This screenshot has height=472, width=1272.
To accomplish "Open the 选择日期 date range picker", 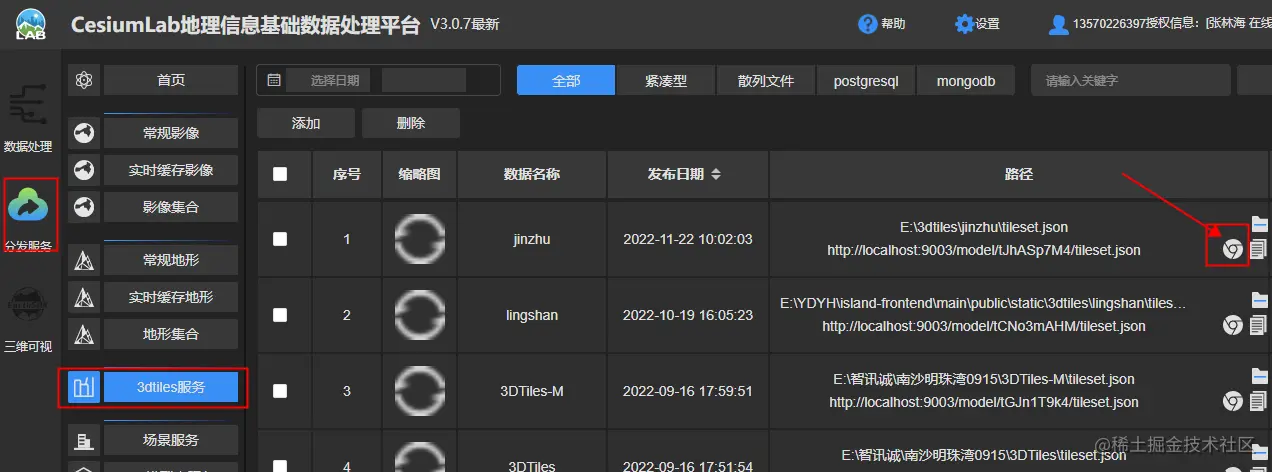I will (378, 80).
